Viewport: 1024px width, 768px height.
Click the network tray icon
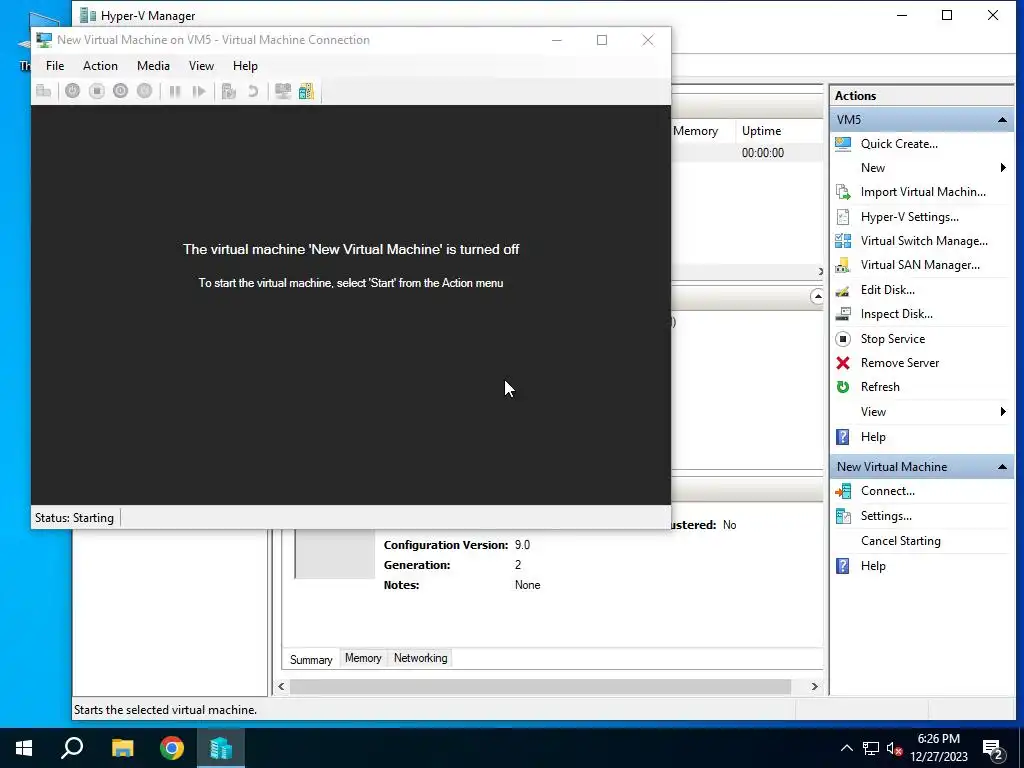click(871, 748)
